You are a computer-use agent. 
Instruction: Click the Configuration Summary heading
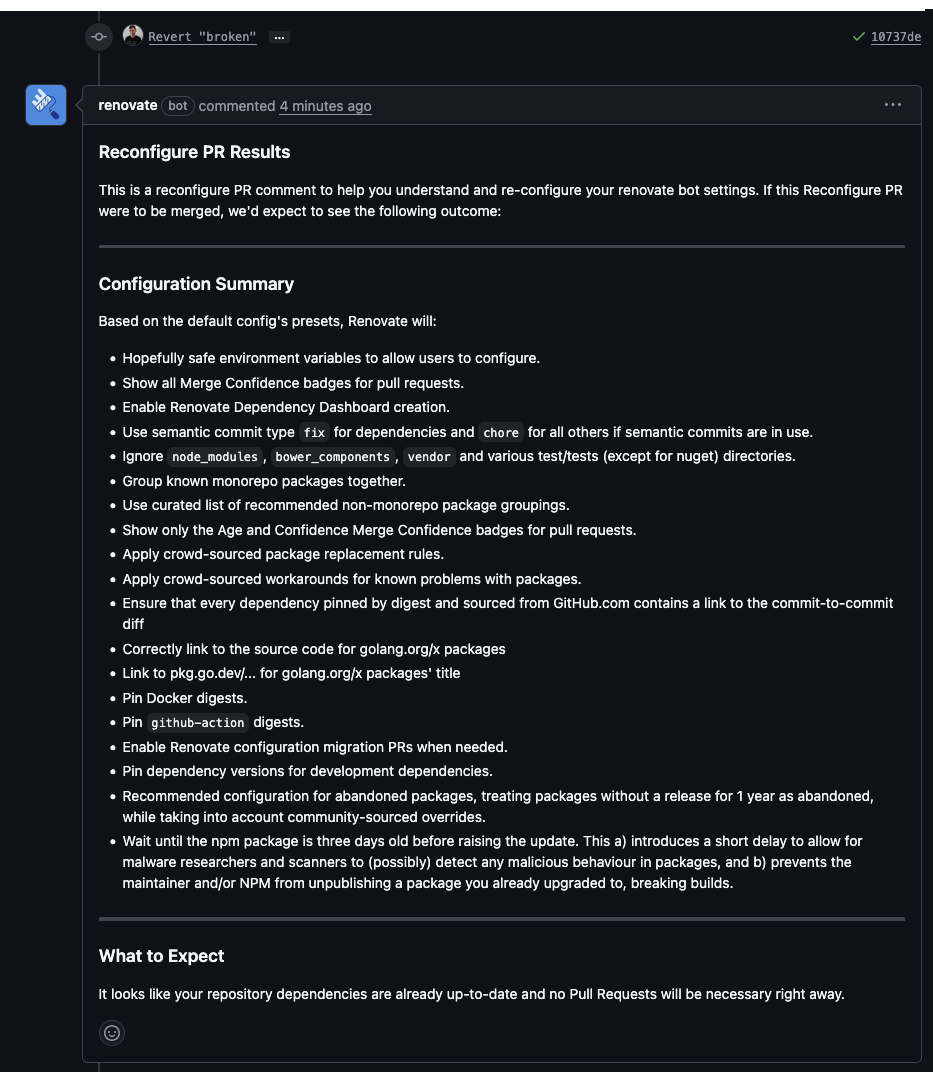pos(196,284)
